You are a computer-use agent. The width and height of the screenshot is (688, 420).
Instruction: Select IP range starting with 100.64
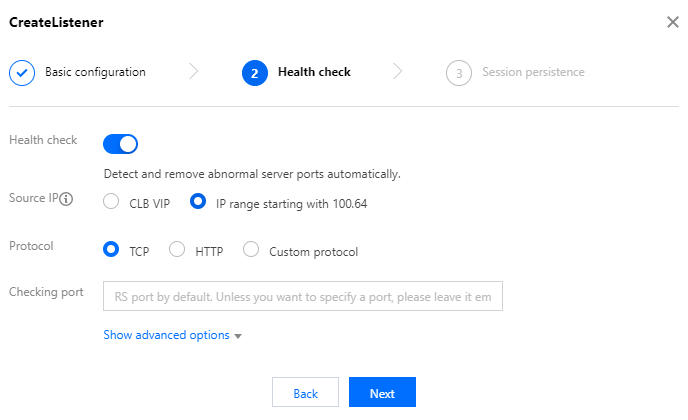pos(198,202)
